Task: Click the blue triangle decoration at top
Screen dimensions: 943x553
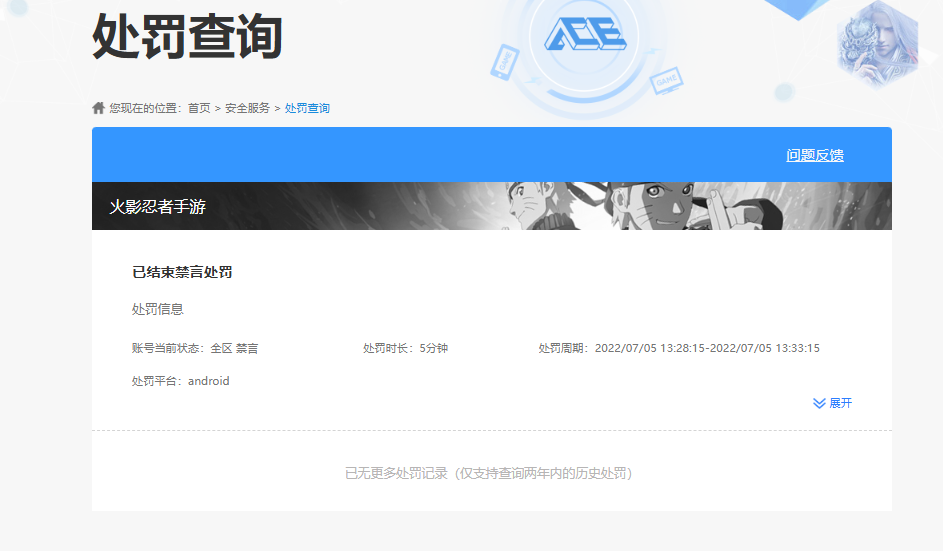Action: coord(801,8)
